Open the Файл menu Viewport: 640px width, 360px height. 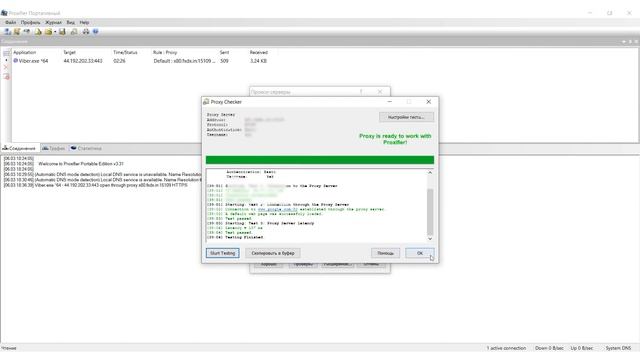11,22
